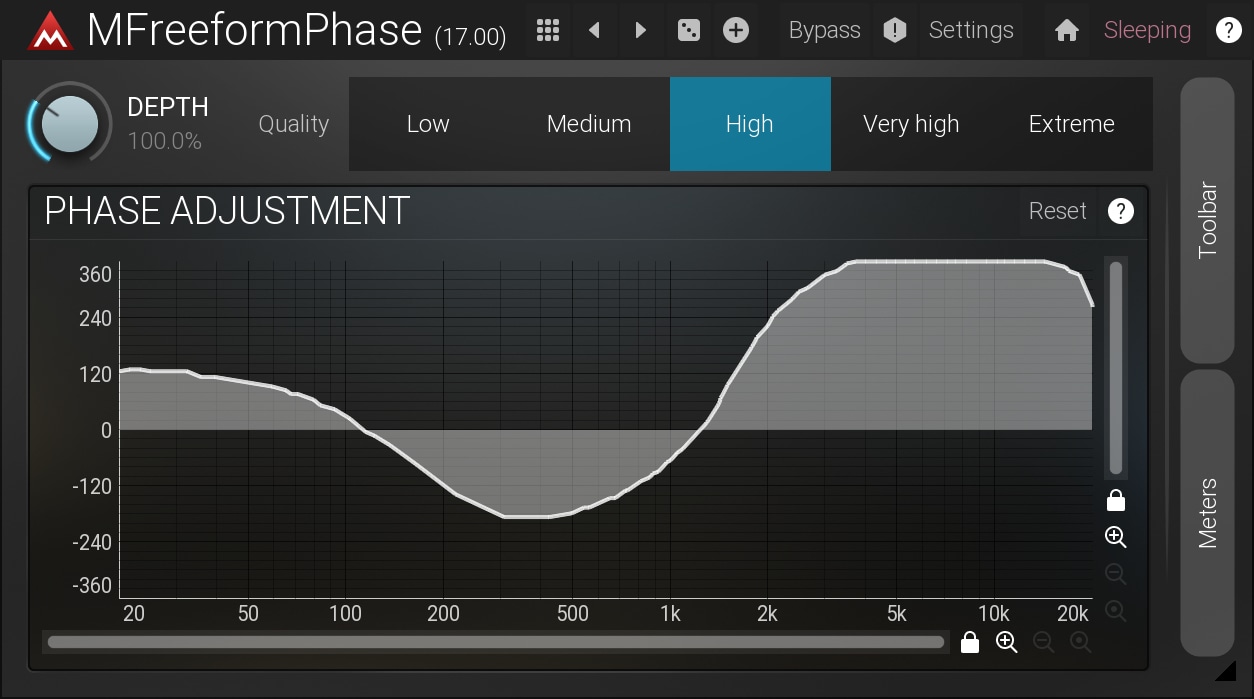Image resolution: width=1254 pixels, height=699 pixels.
Task: Click the home icon
Action: tap(1067, 30)
